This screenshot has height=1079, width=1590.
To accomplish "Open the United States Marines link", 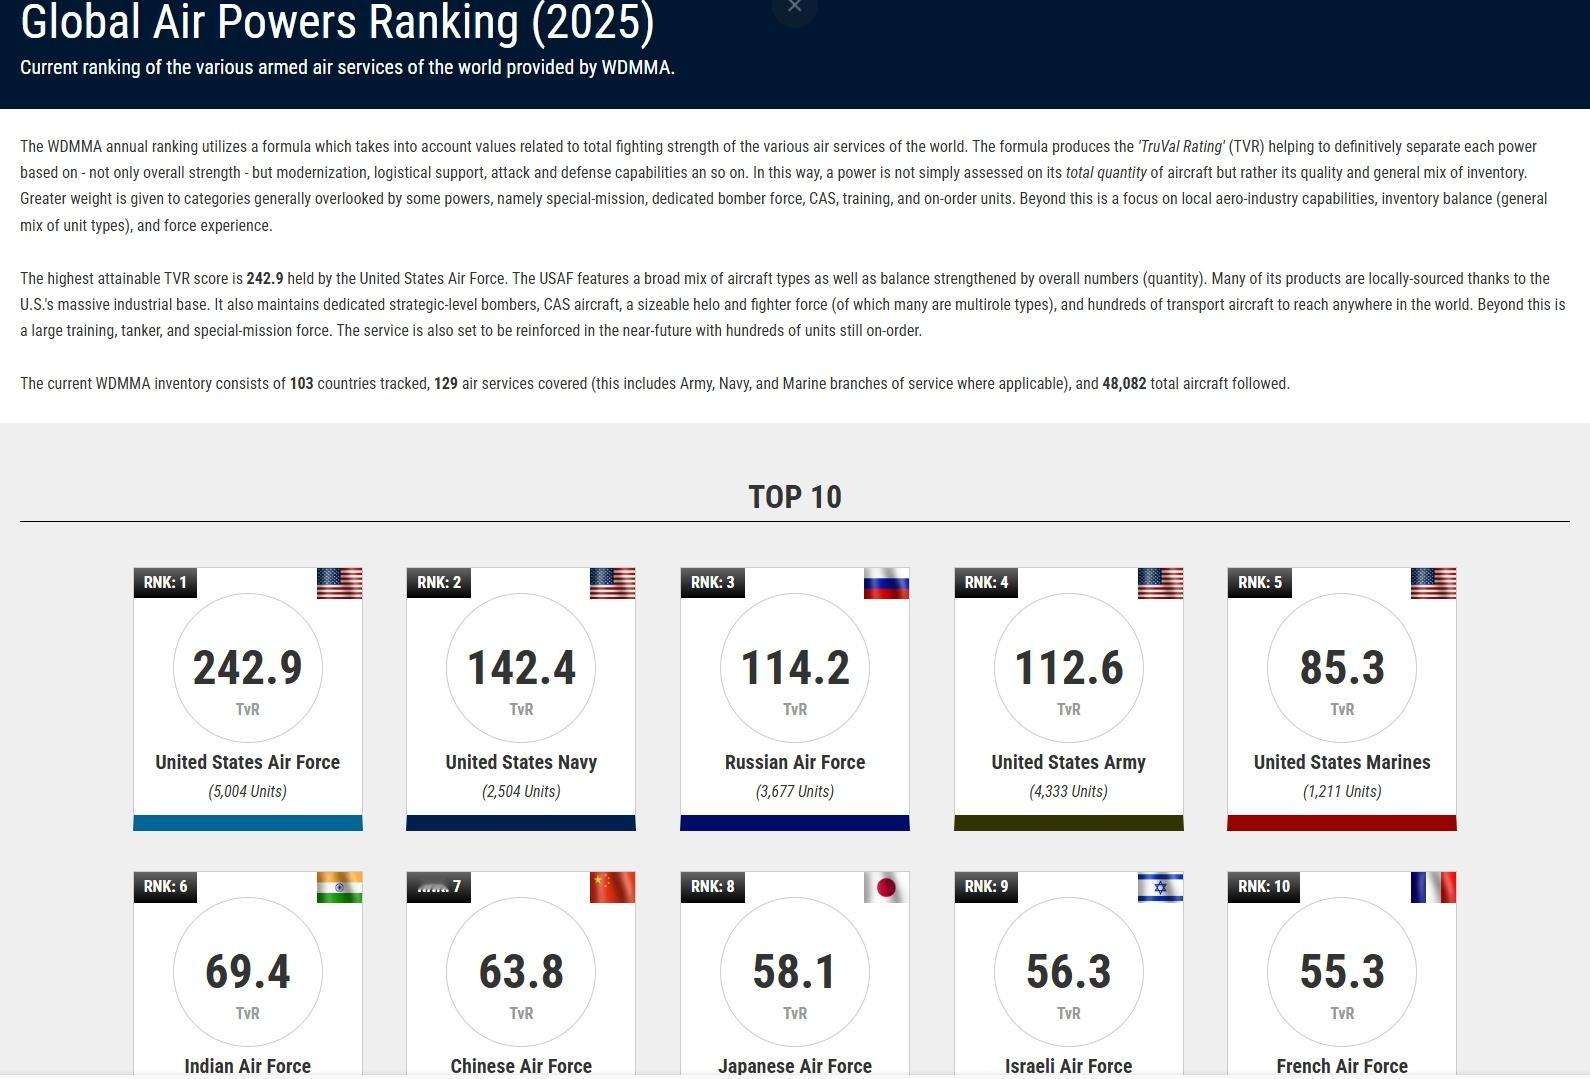I will click(x=1342, y=762).
